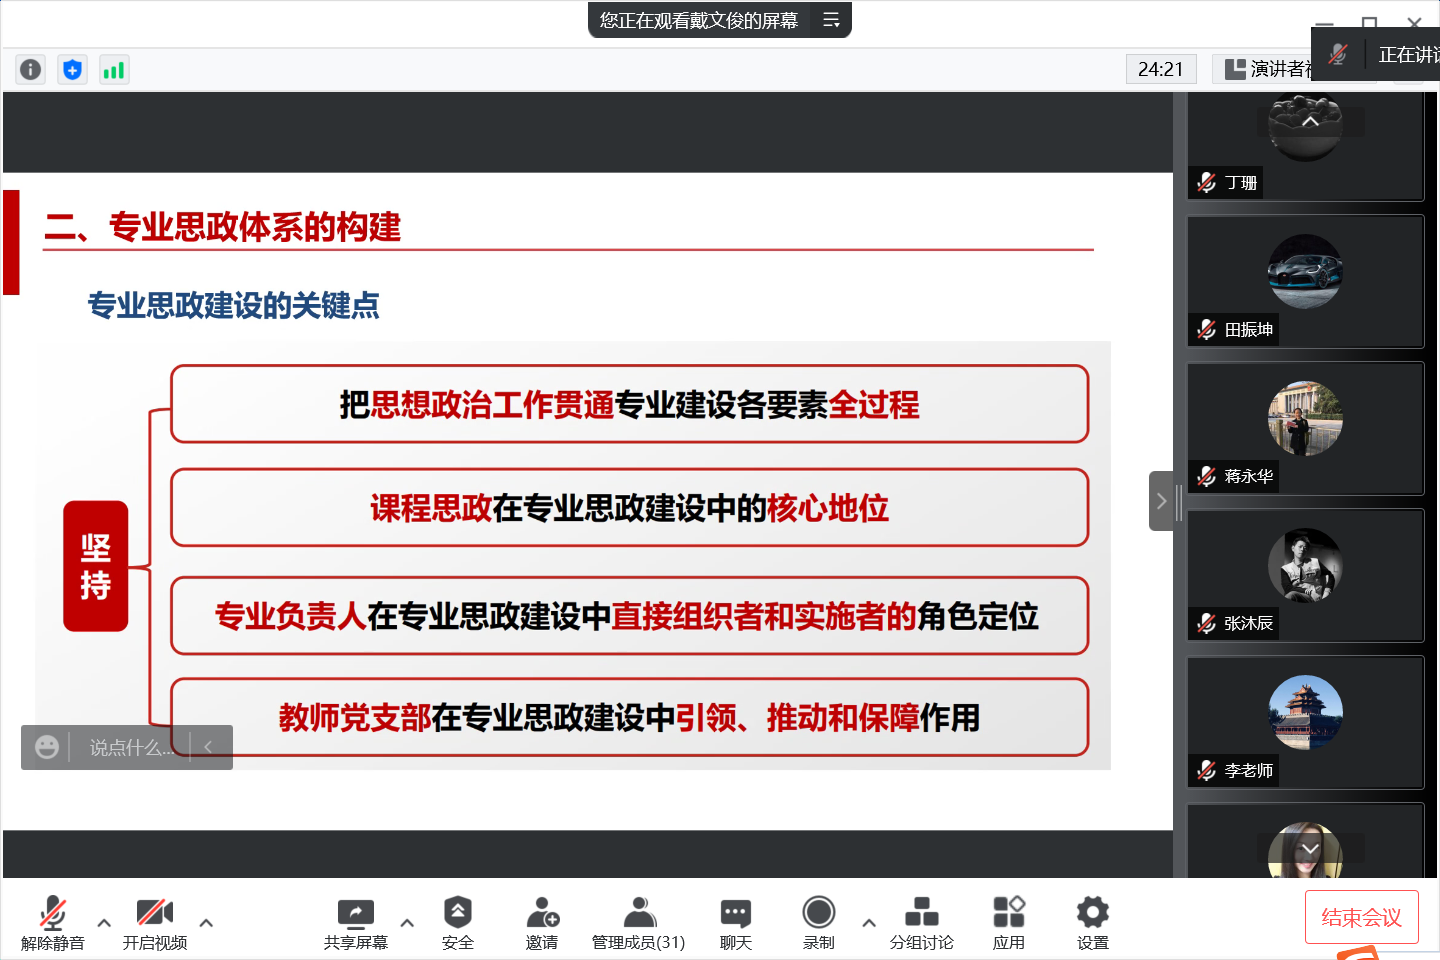Click the blue security shield icon
This screenshot has width=1440, height=960.
pos(72,69)
